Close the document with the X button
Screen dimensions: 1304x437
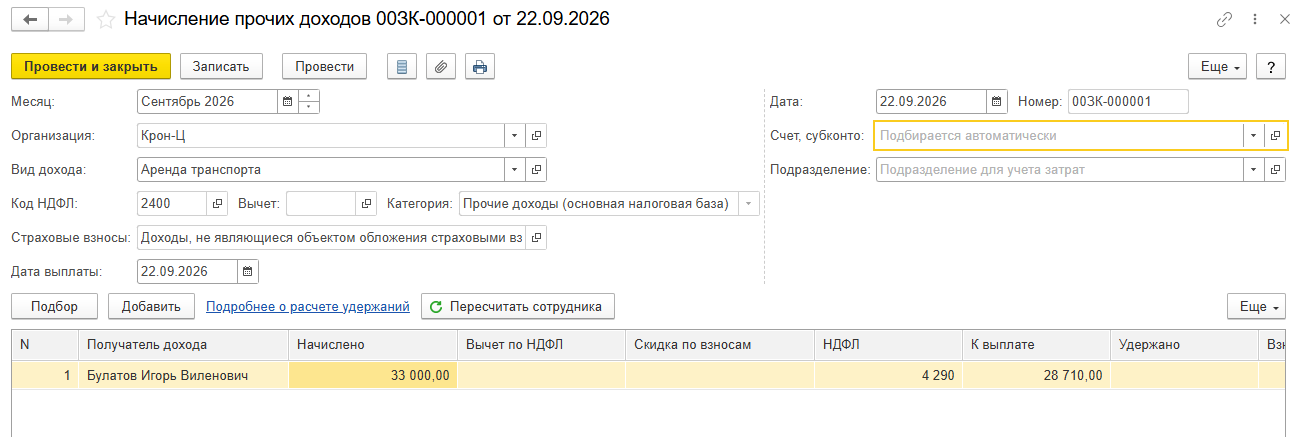click(1284, 19)
